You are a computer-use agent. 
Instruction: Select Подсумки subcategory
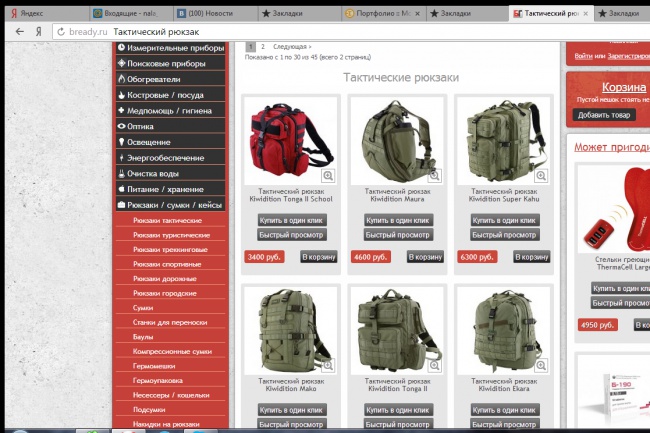[149, 409]
